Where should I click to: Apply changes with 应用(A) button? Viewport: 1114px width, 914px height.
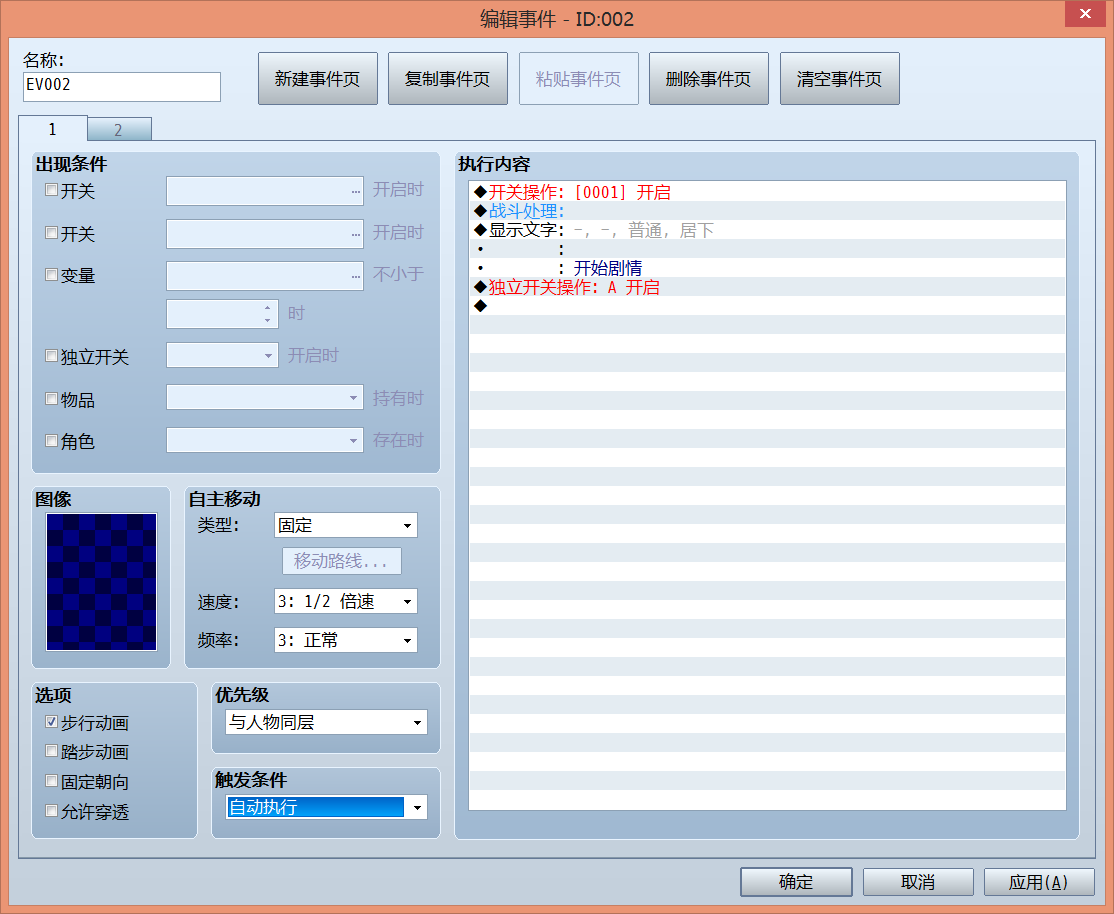1039,882
